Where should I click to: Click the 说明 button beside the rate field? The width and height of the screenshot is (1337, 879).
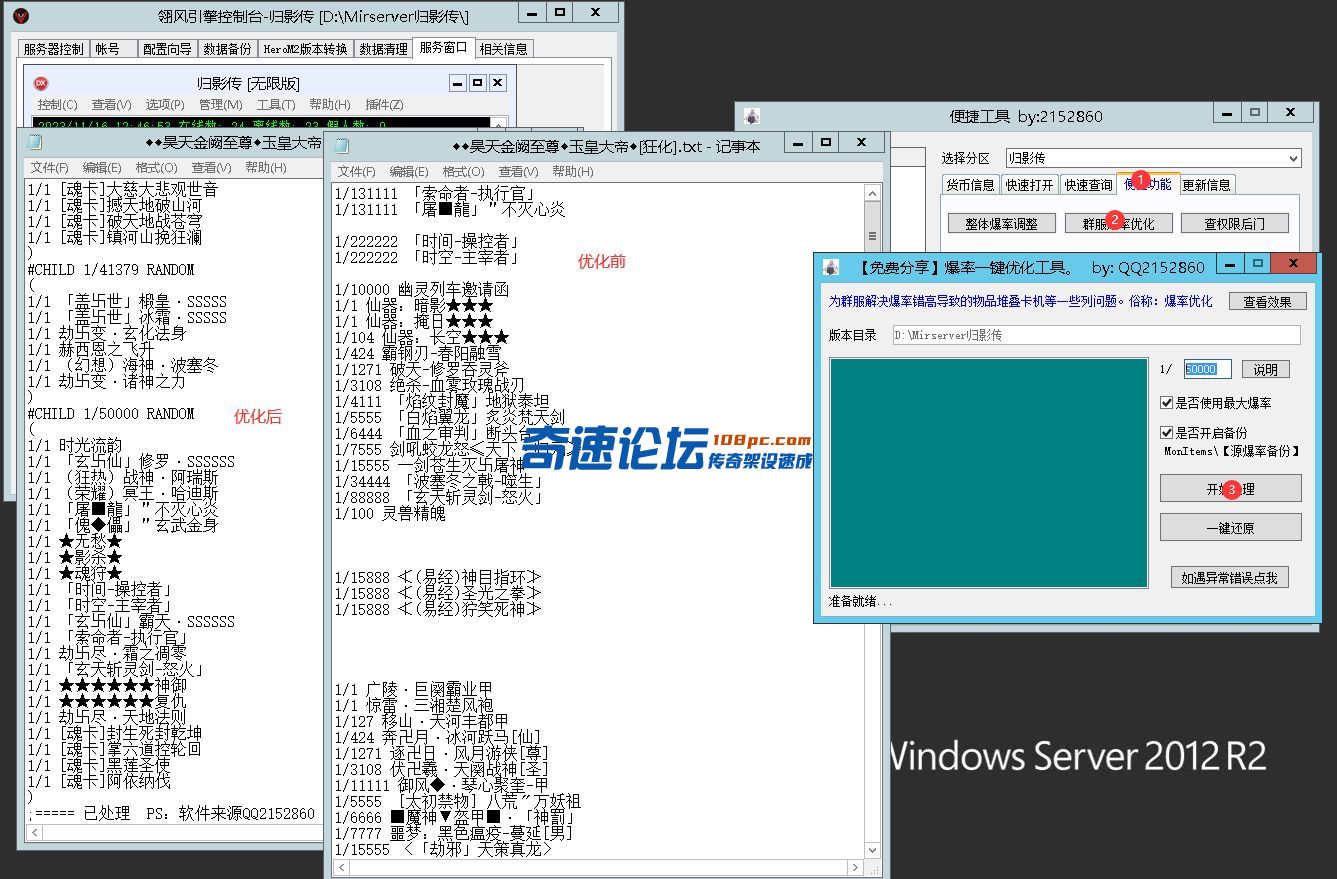click(1265, 369)
